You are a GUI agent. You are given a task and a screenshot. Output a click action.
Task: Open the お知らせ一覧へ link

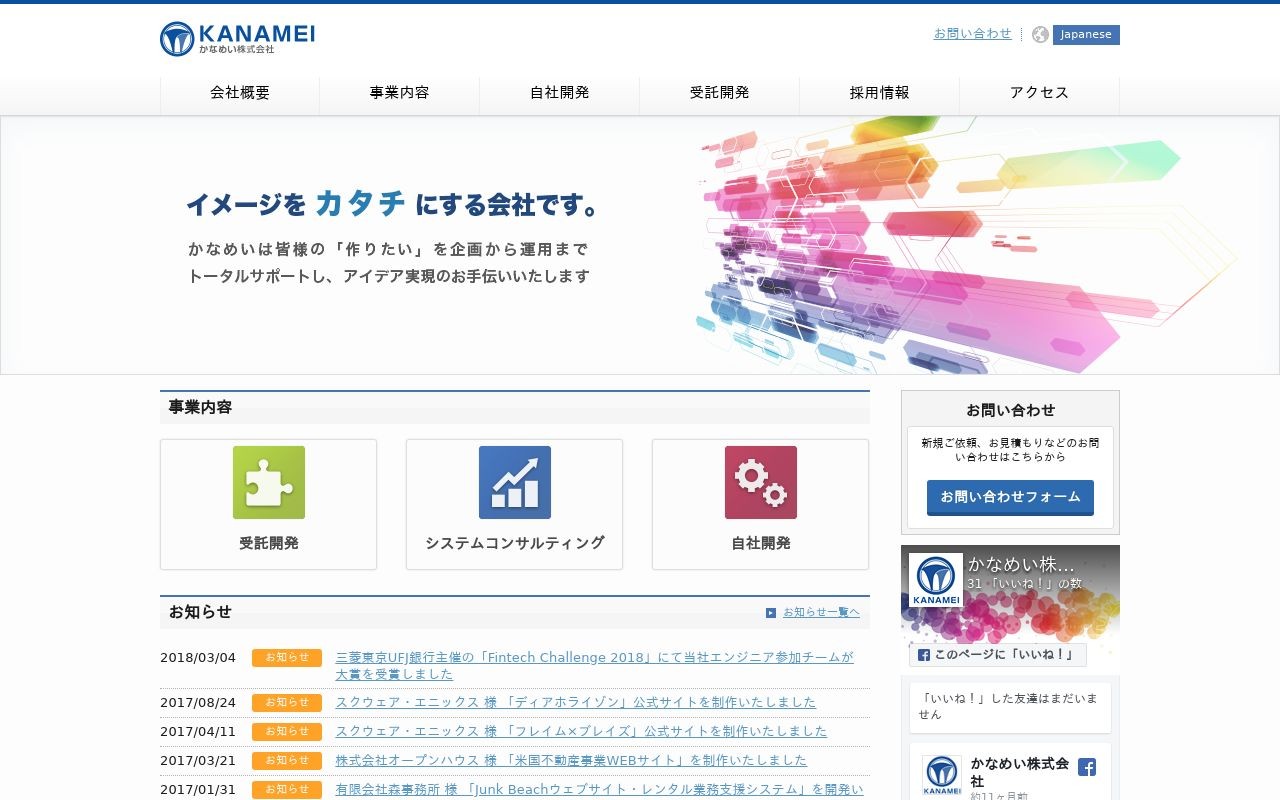(x=821, y=612)
